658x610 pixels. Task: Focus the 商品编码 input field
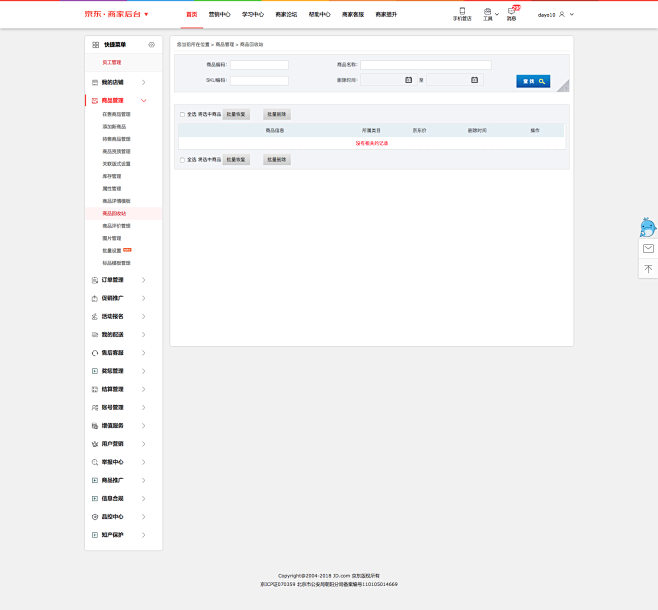click(259, 65)
